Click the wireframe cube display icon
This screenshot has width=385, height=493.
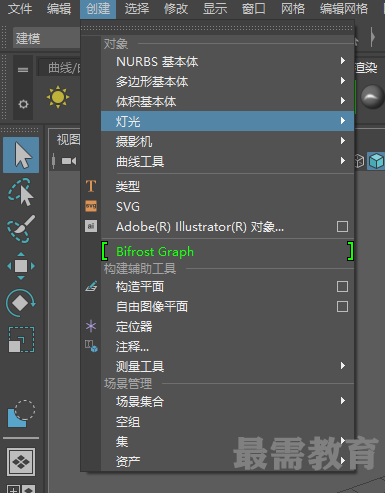pyautogui.click(x=359, y=161)
